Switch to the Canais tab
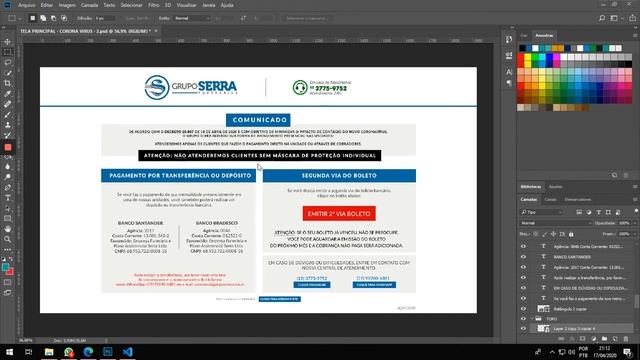This screenshot has width=640, height=360. (551, 200)
